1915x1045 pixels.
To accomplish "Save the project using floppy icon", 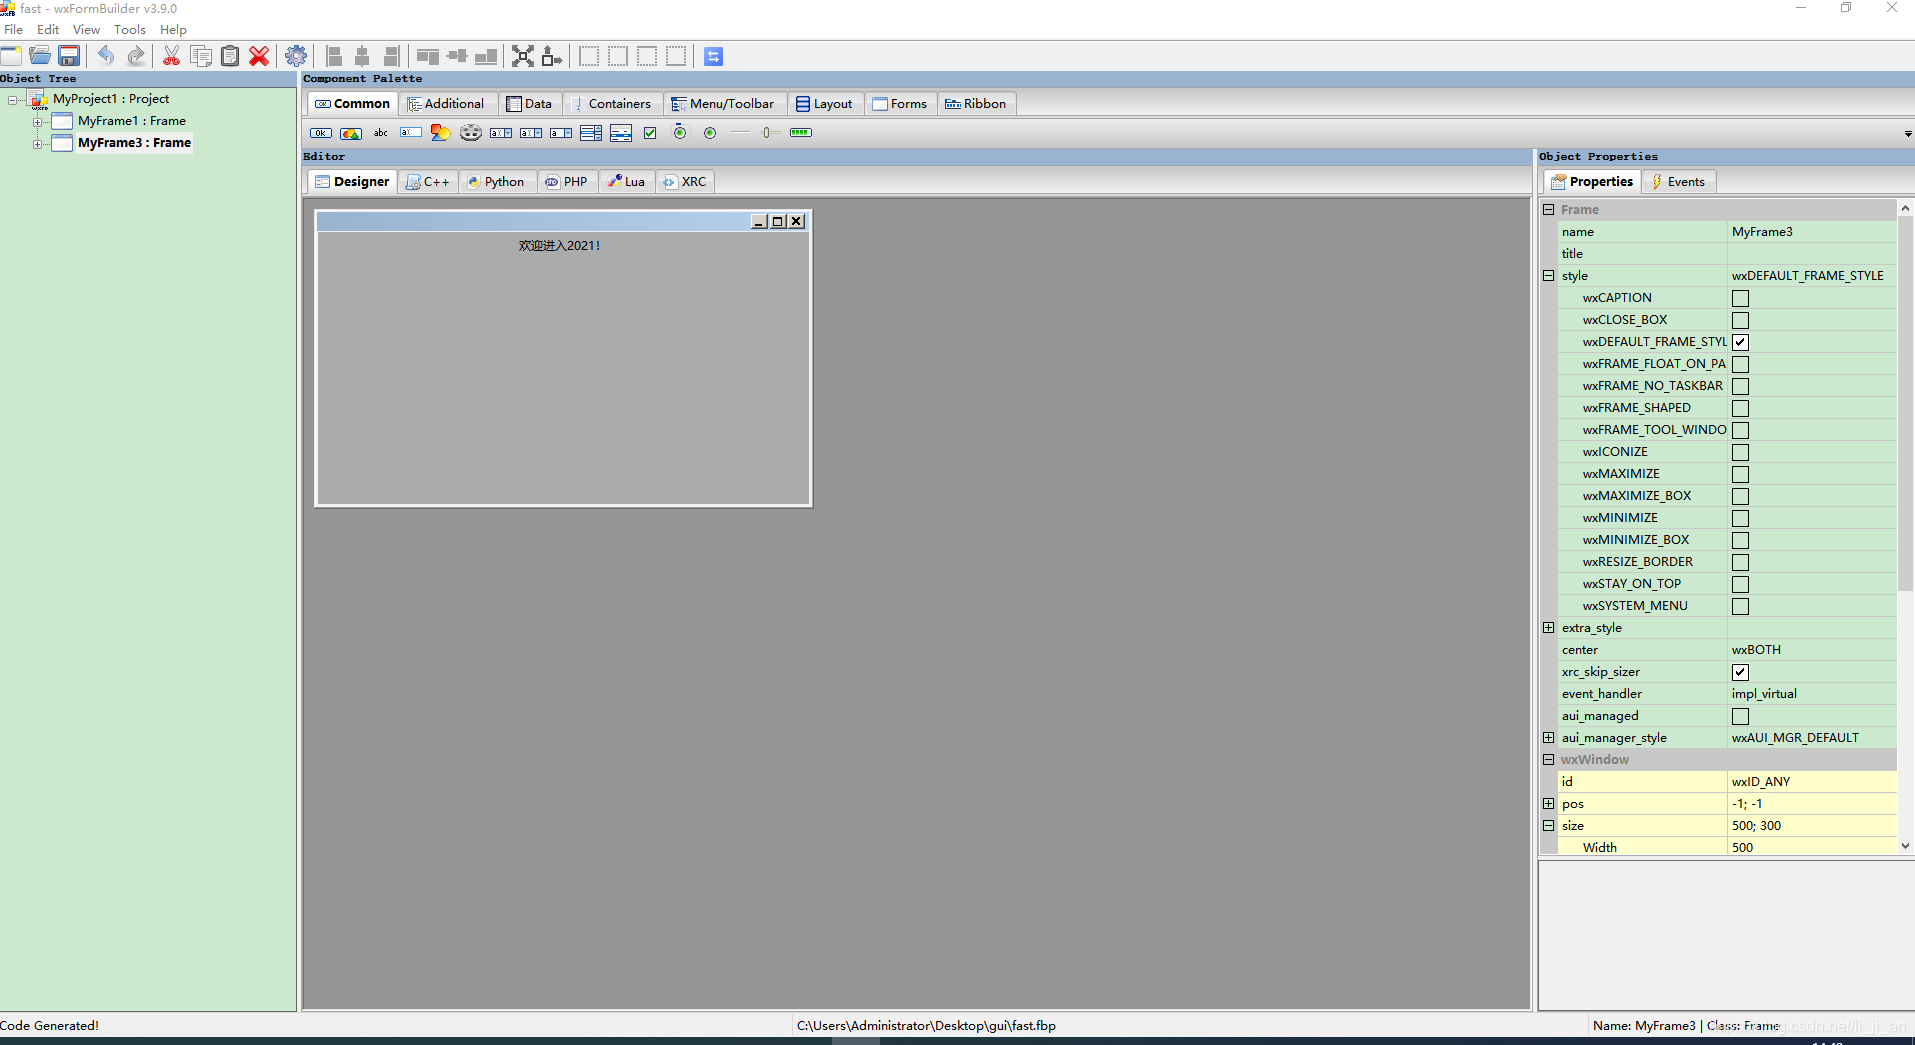I will click(x=69, y=56).
